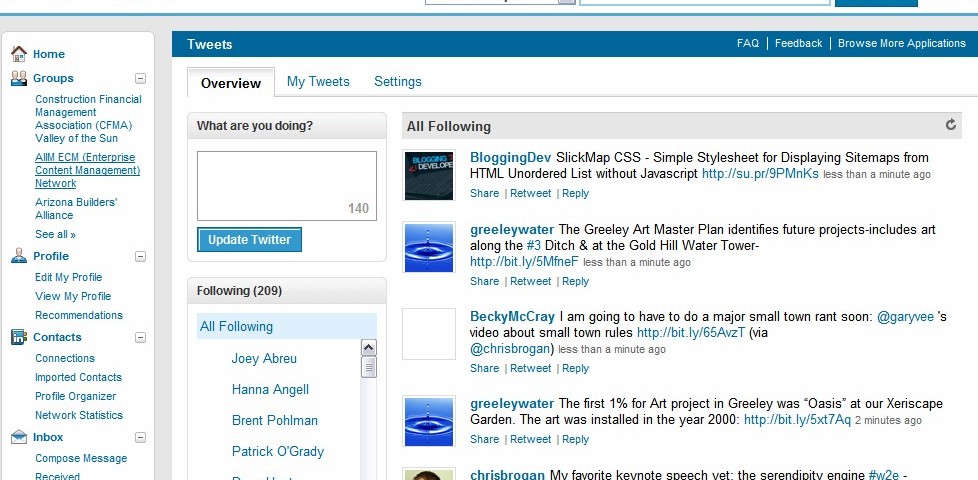This screenshot has height=480, width=978.
Task: Click the Contacts address book icon
Action: point(19,337)
